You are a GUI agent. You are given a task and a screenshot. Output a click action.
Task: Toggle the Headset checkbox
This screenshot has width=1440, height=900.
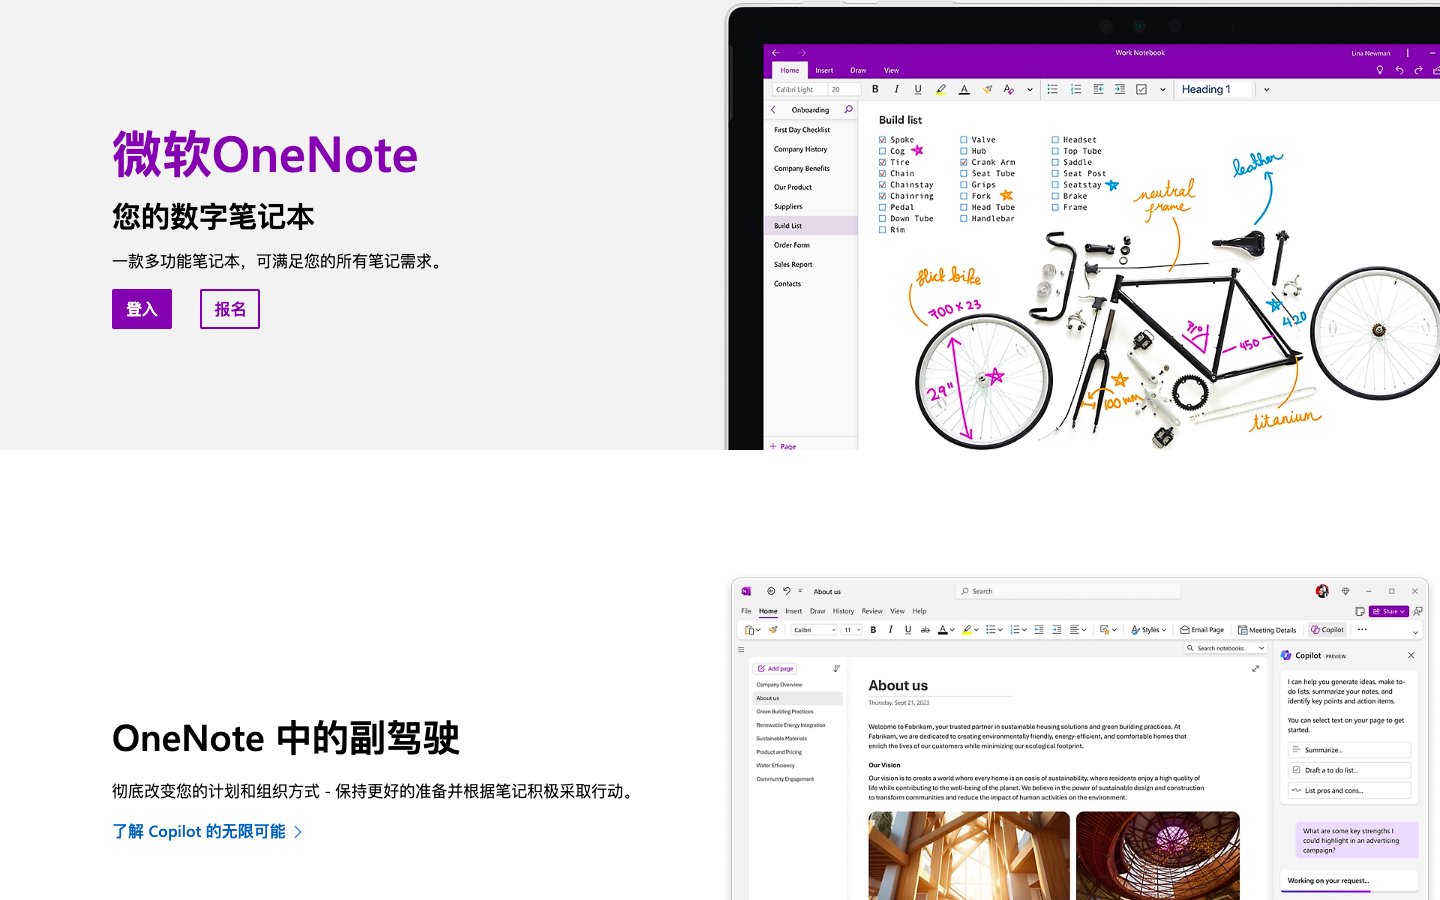[1055, 140]
